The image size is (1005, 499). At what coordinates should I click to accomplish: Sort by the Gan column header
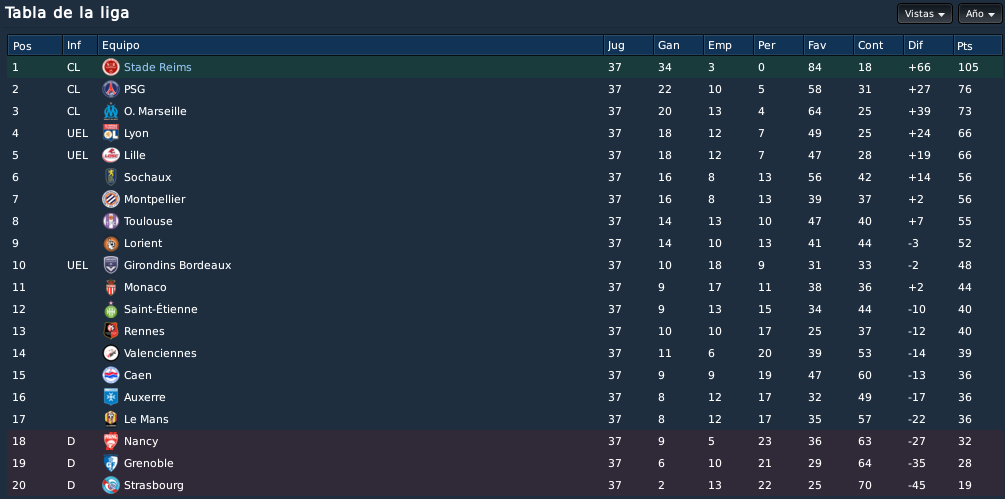678,45
